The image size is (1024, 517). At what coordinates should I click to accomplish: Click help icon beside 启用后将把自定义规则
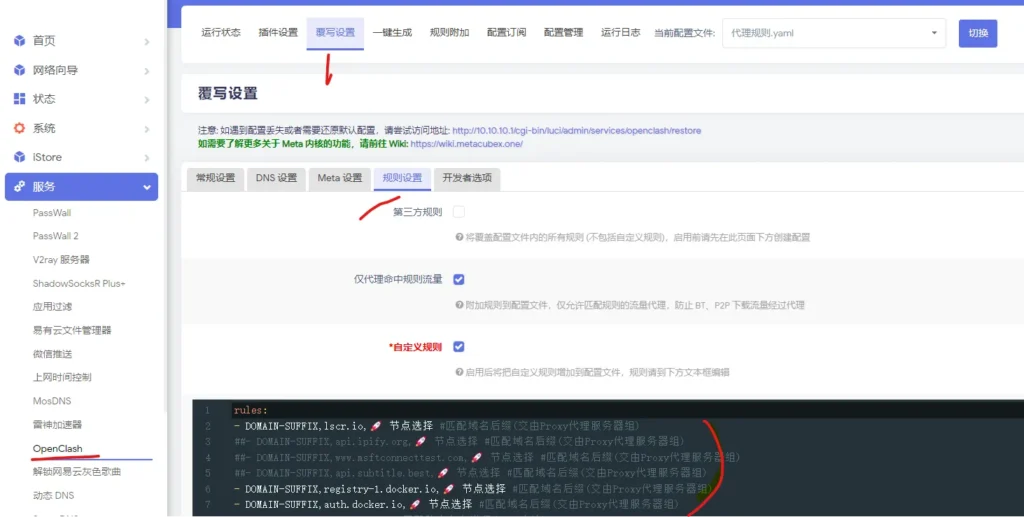tap(459, 372)
